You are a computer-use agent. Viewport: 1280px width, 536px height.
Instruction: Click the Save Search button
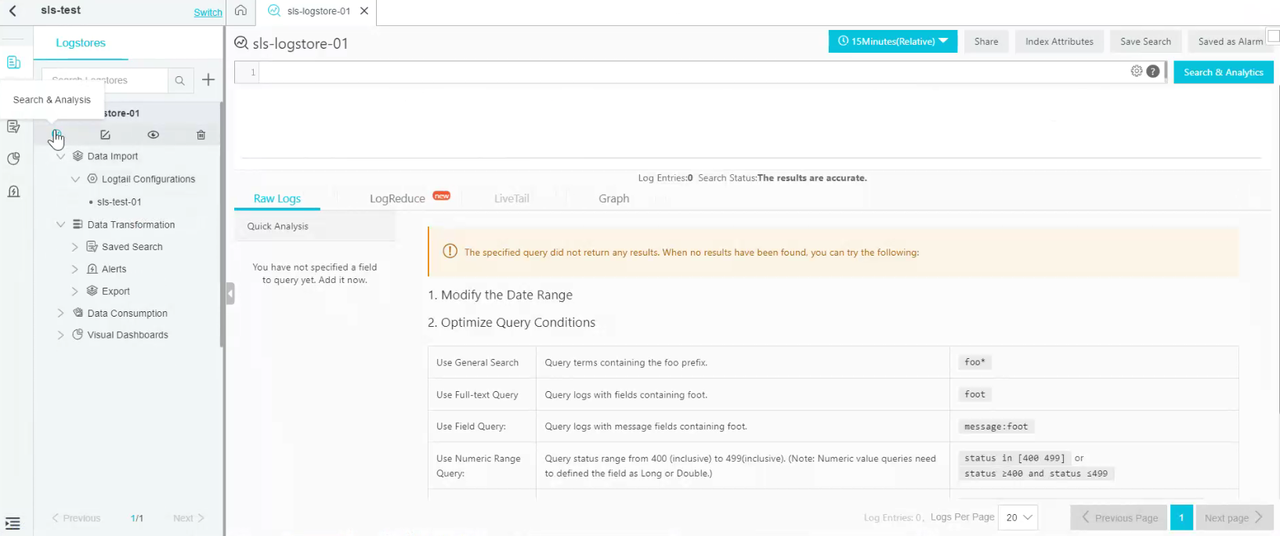[x=1145, y=41]
